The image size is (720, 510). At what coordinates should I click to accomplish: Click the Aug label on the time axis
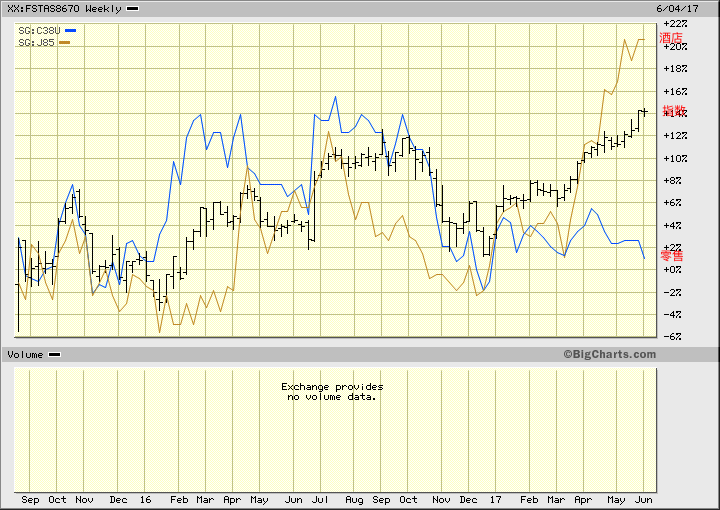[354, 498]
